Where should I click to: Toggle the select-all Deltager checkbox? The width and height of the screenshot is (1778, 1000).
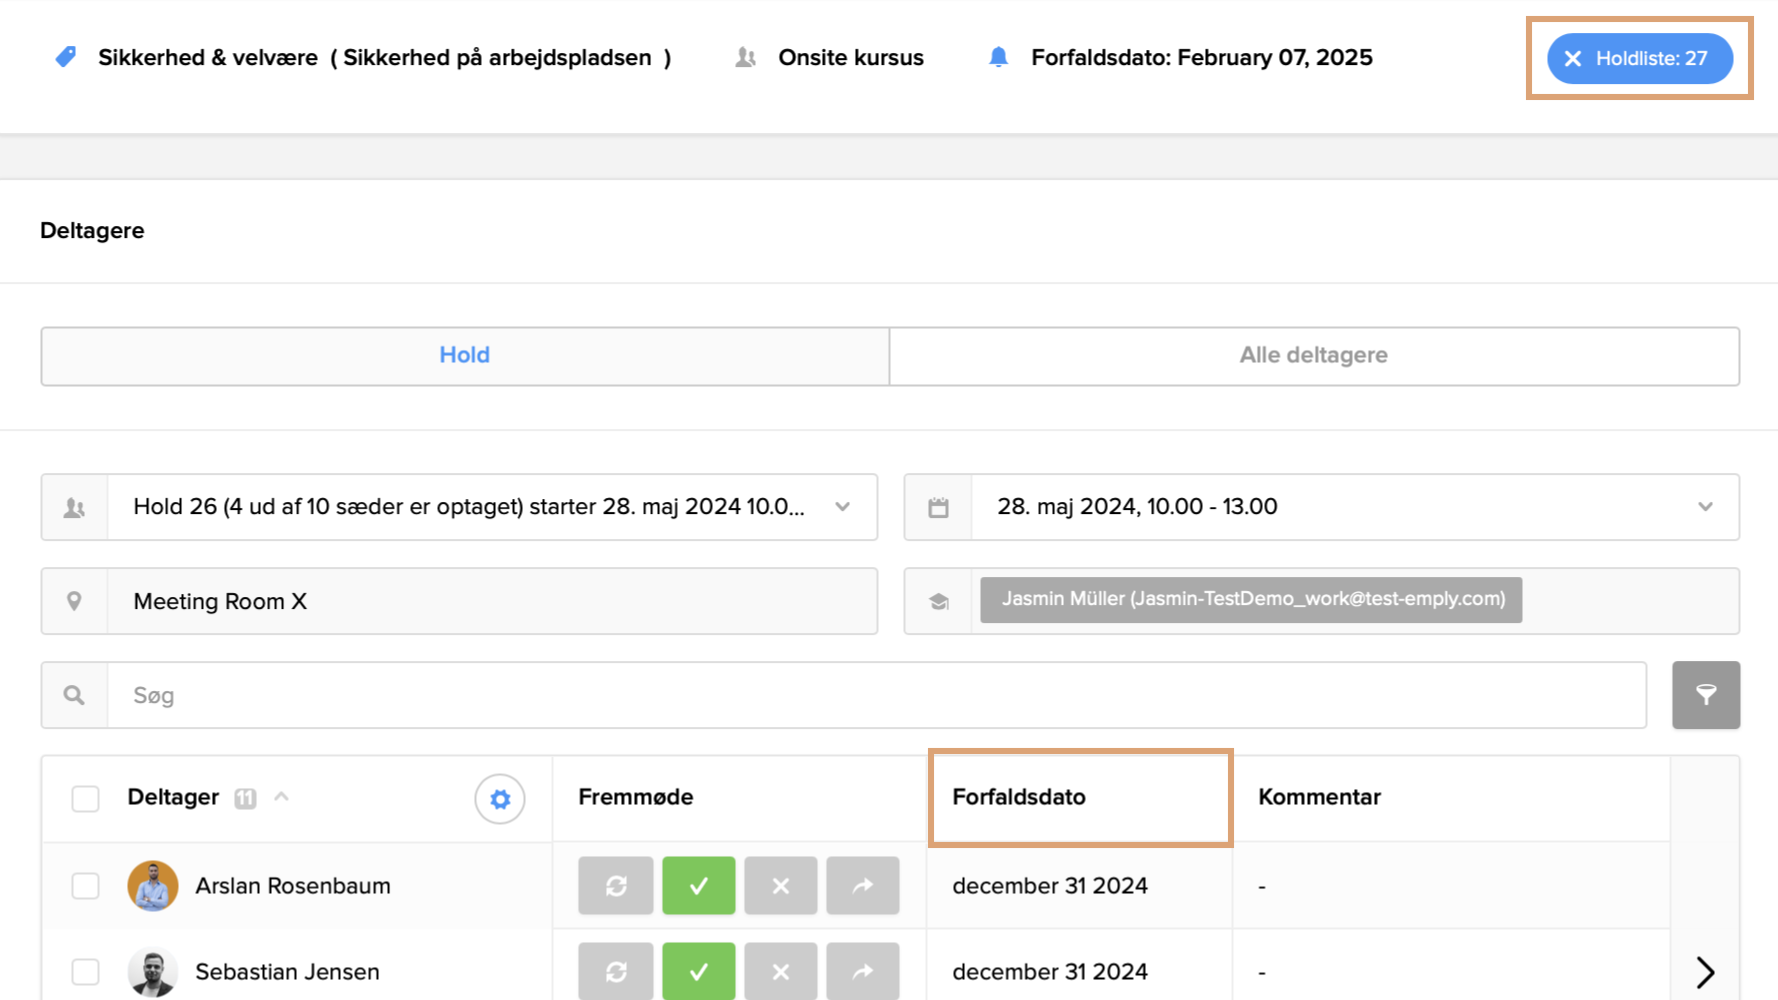(86, 799)
